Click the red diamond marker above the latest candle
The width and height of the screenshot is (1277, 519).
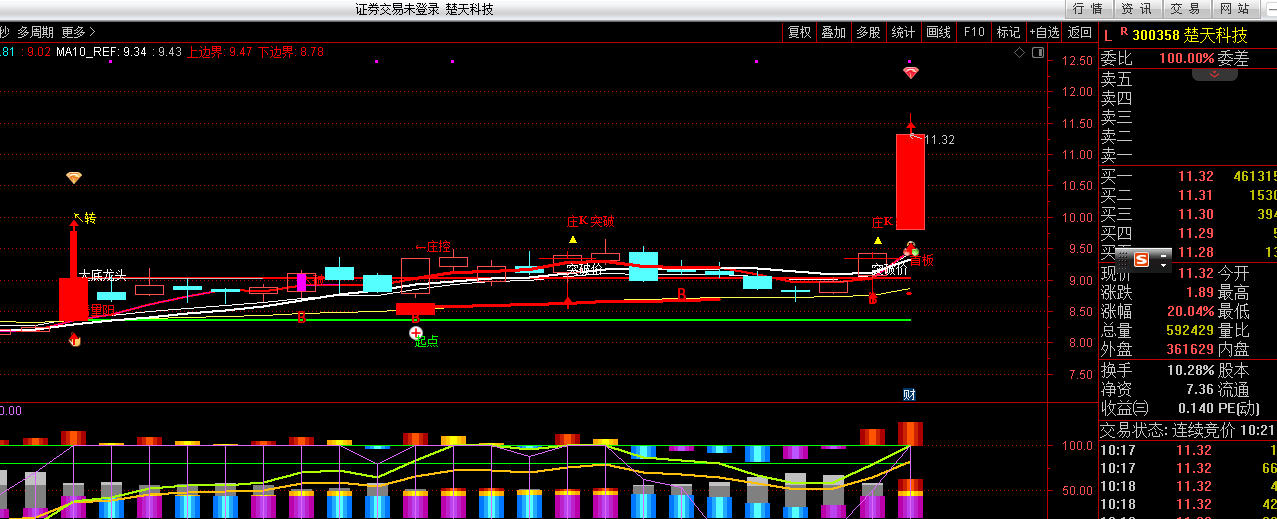911,73
